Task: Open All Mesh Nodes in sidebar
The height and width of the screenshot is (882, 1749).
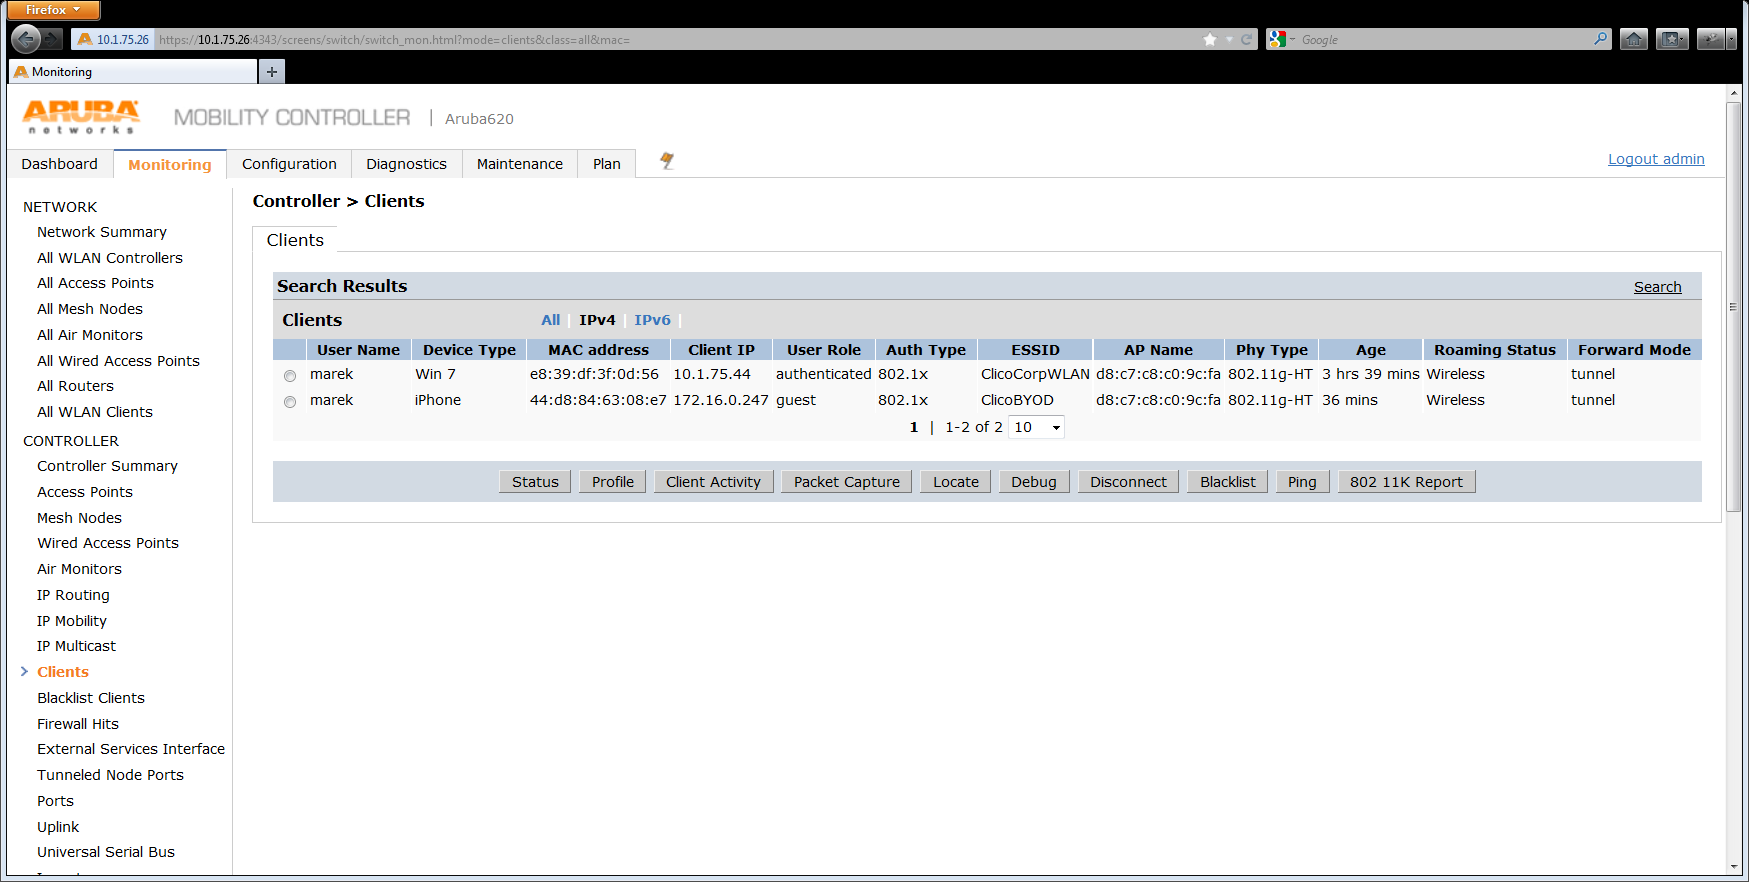Action: pyautogui.click(x=90, y=309)
